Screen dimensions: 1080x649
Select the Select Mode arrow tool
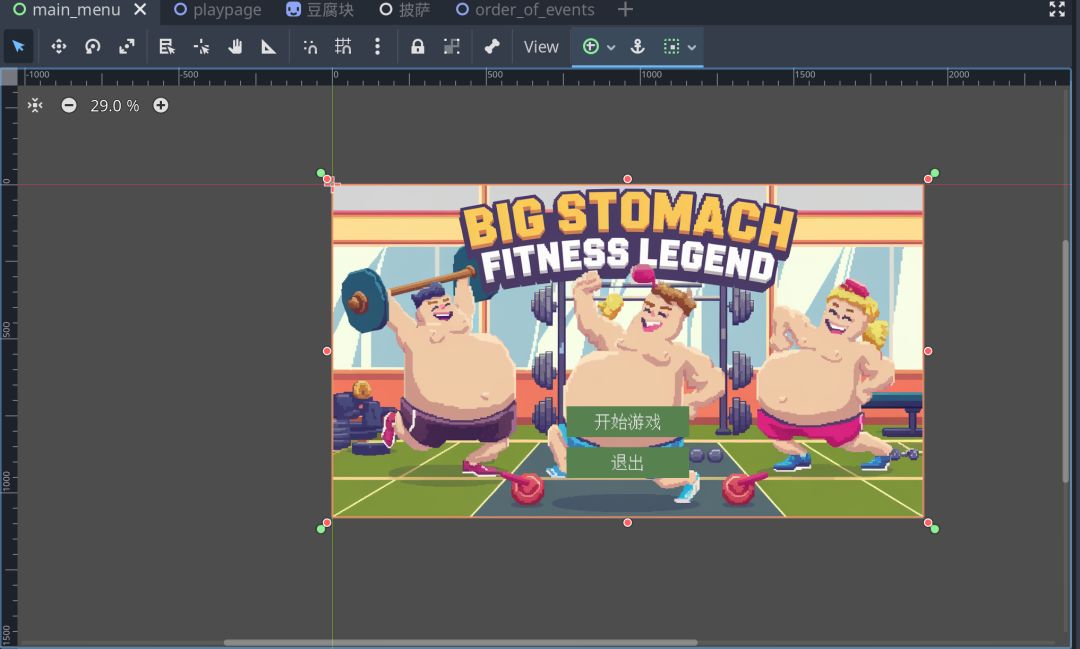point(18,47)
